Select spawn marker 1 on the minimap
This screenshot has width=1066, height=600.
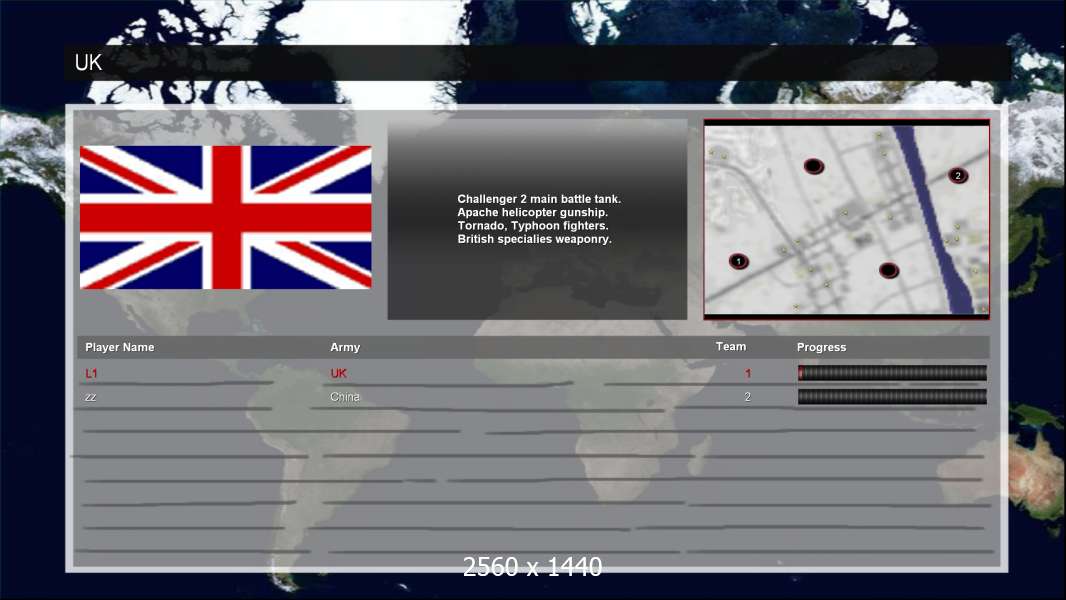738,262
